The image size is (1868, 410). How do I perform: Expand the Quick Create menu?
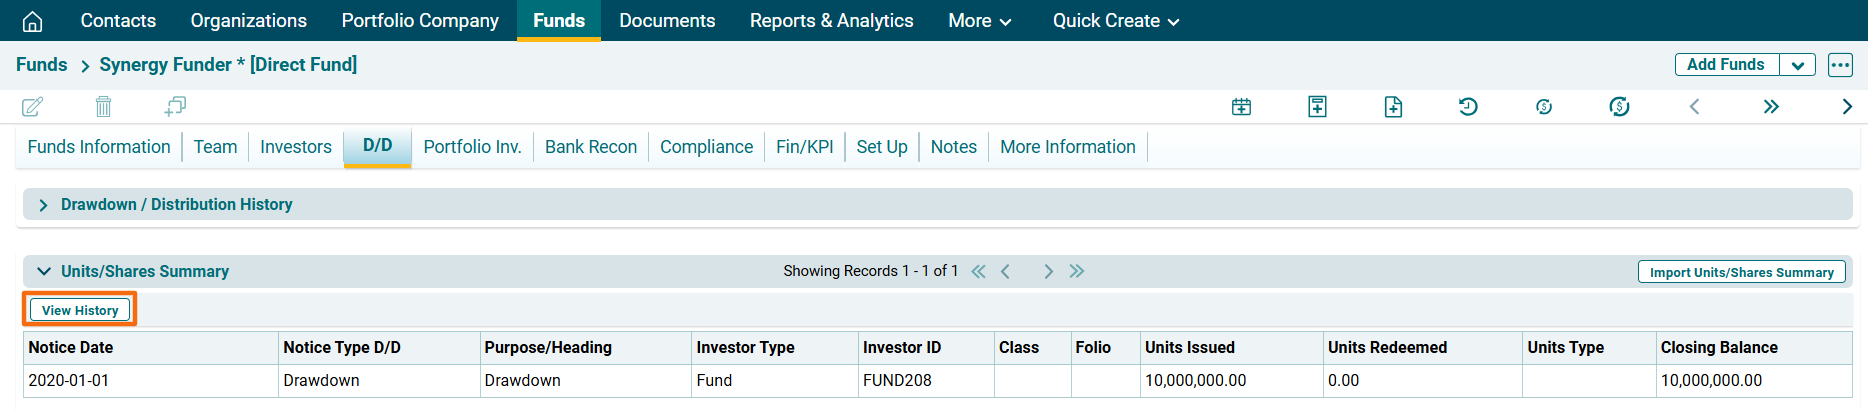tap(1115, 21)
